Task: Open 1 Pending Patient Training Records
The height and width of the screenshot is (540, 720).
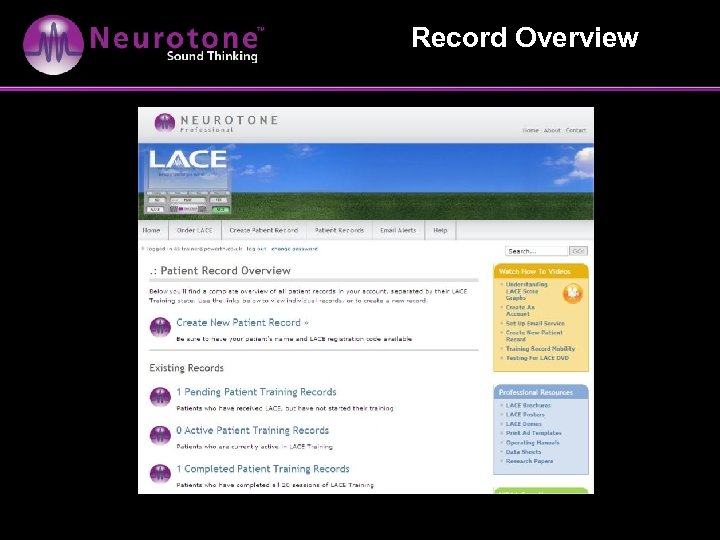Action: tap(256, 392)
